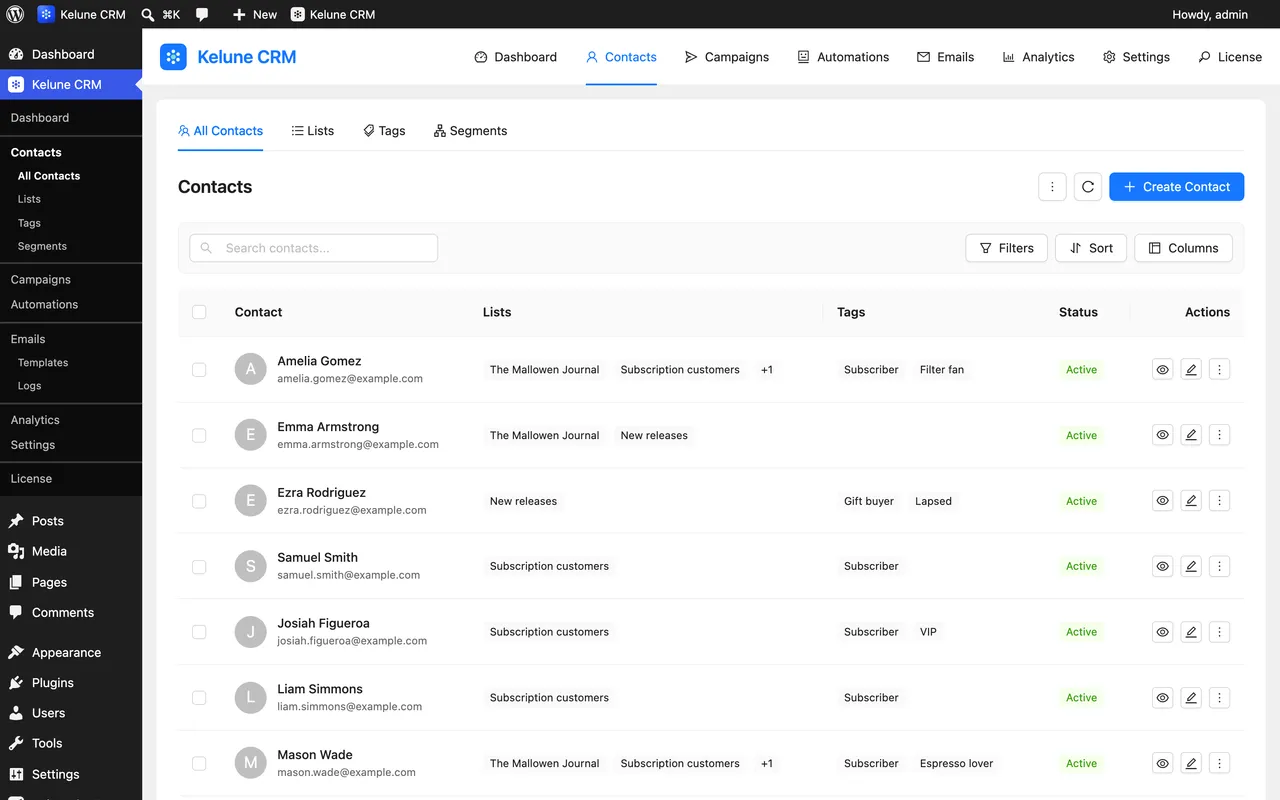Screen dimensions: 1280x800
Task: Open the Columns chooser
Action: coord(1183,248)
